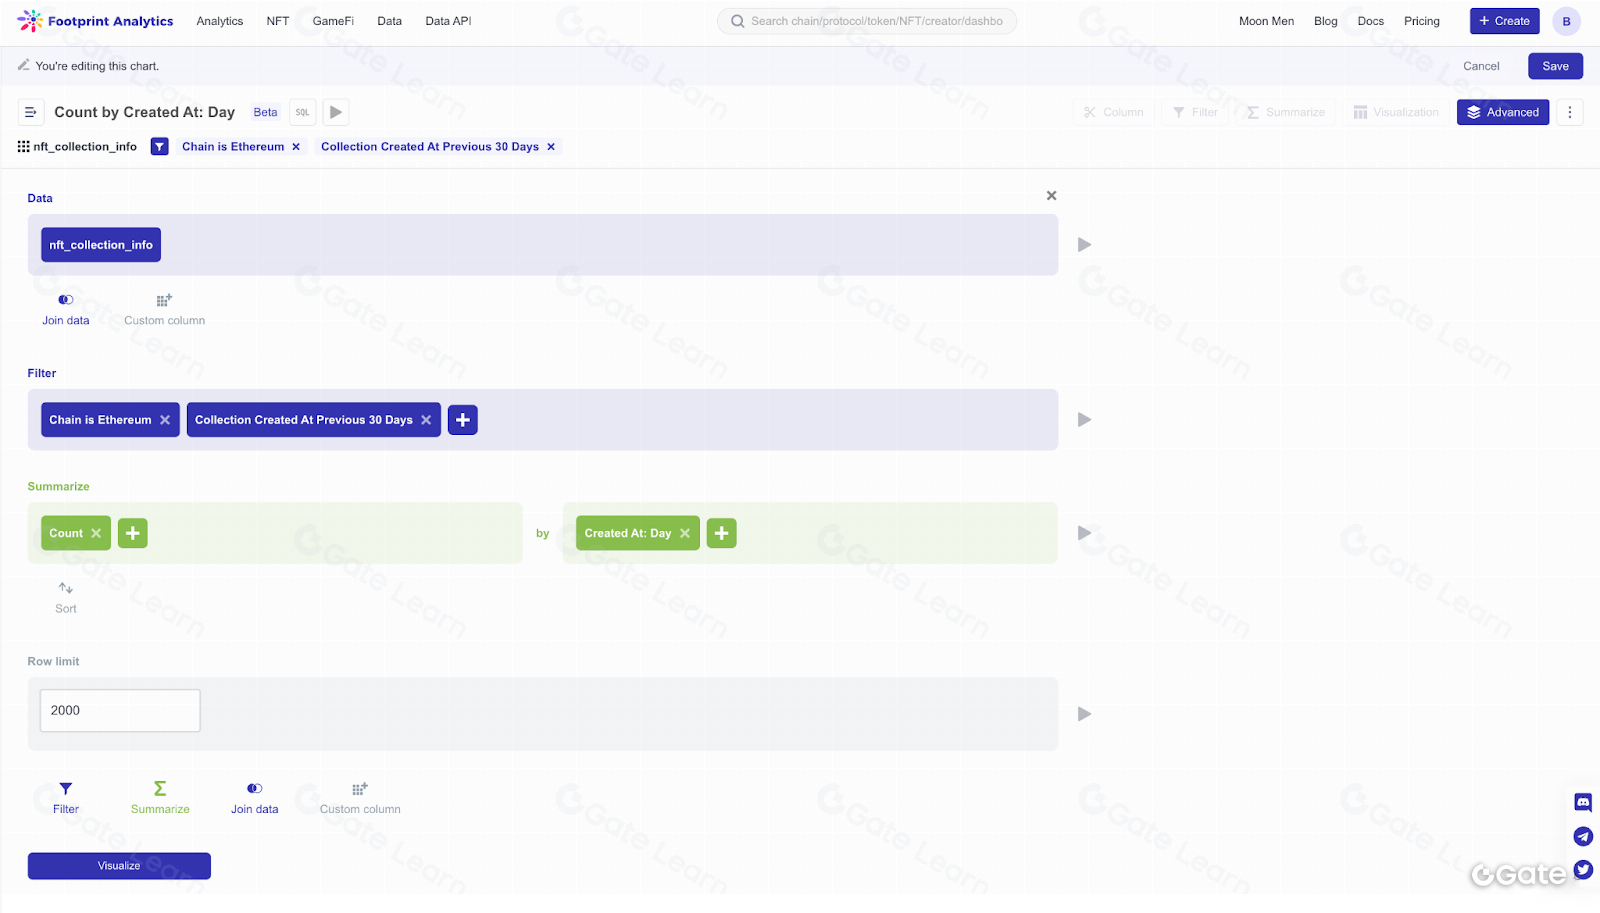
Task: Open the GameFi menu
Action: point(333,21)
